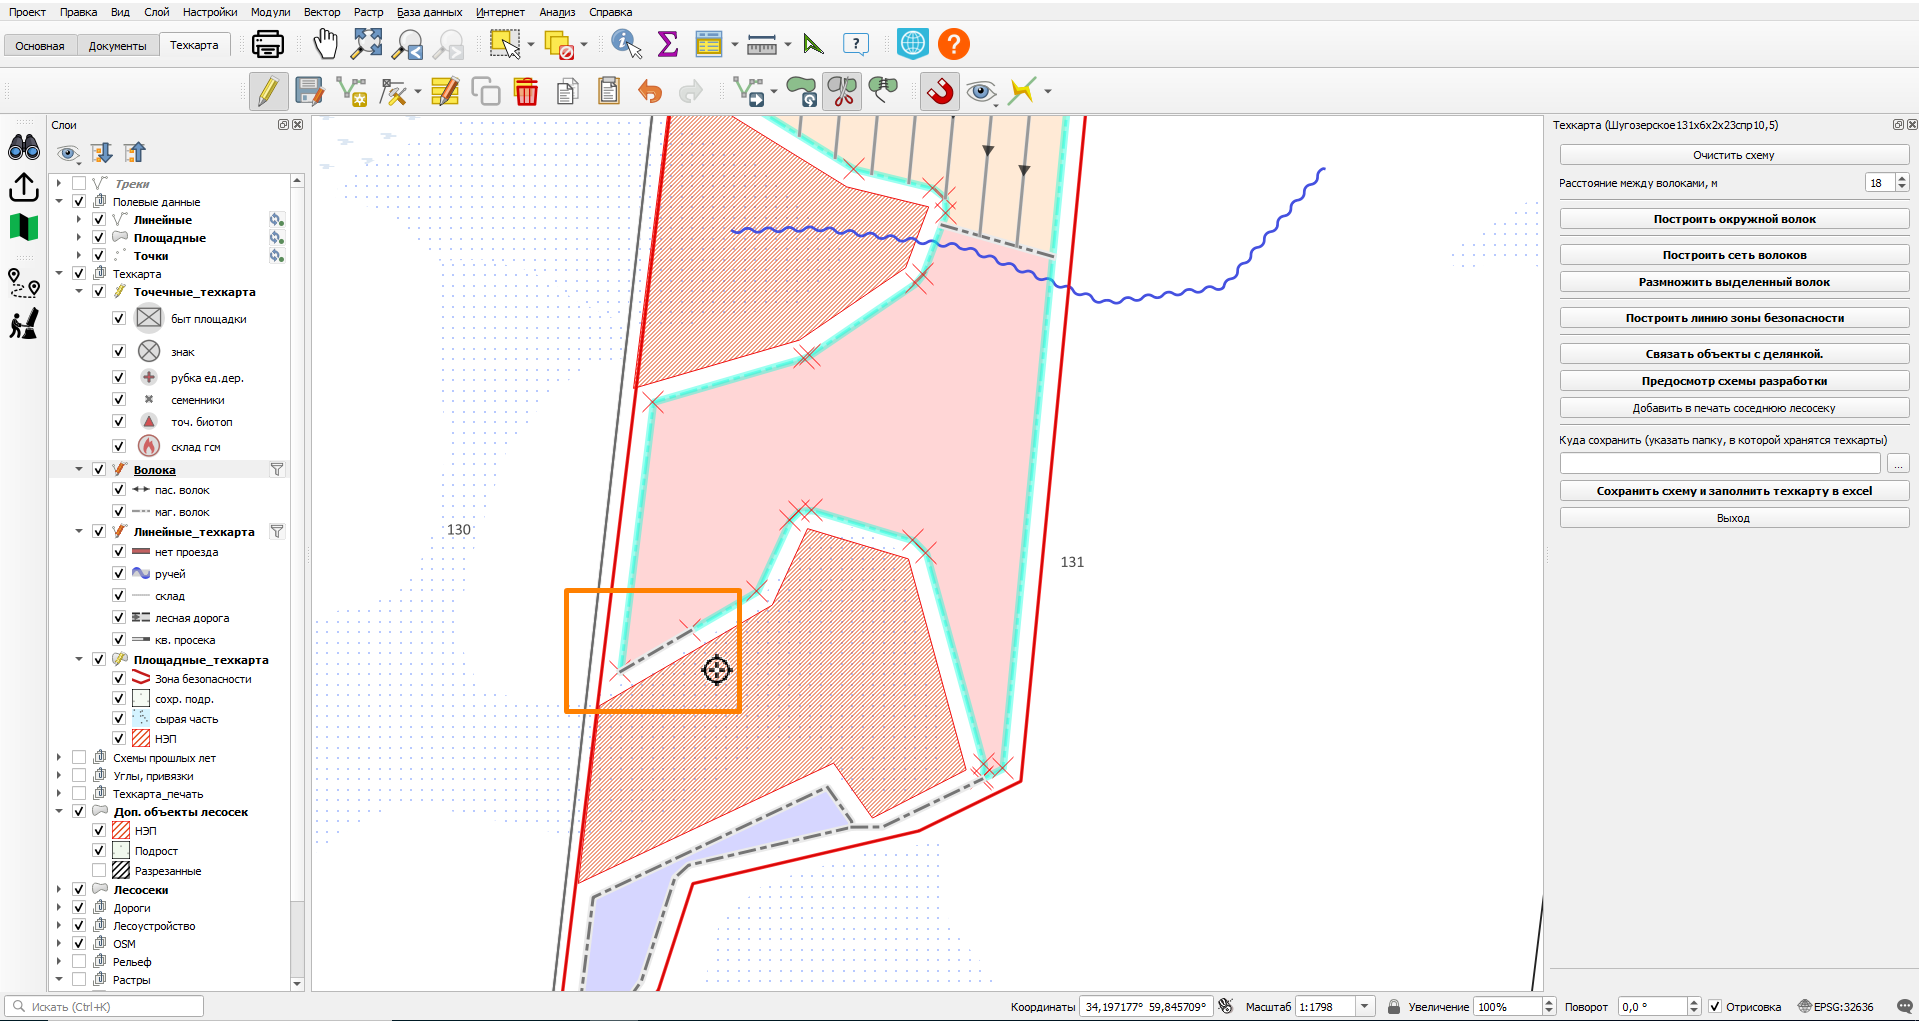
Task: Click the green folded map sidebar icon
Action: [x=24, y=227]
